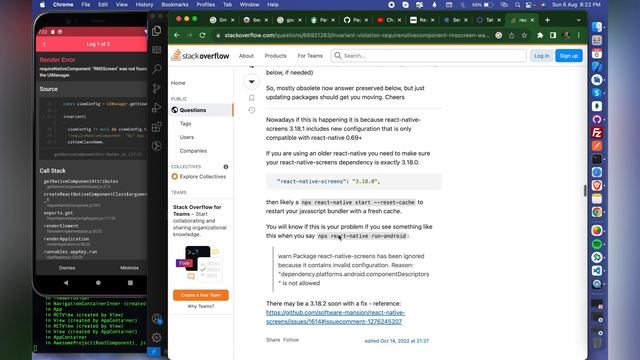Click getNativeComponentAttributes call stack entry
Image resolution: width=640 pixels, height=360 pixels.
coord(81,181)
